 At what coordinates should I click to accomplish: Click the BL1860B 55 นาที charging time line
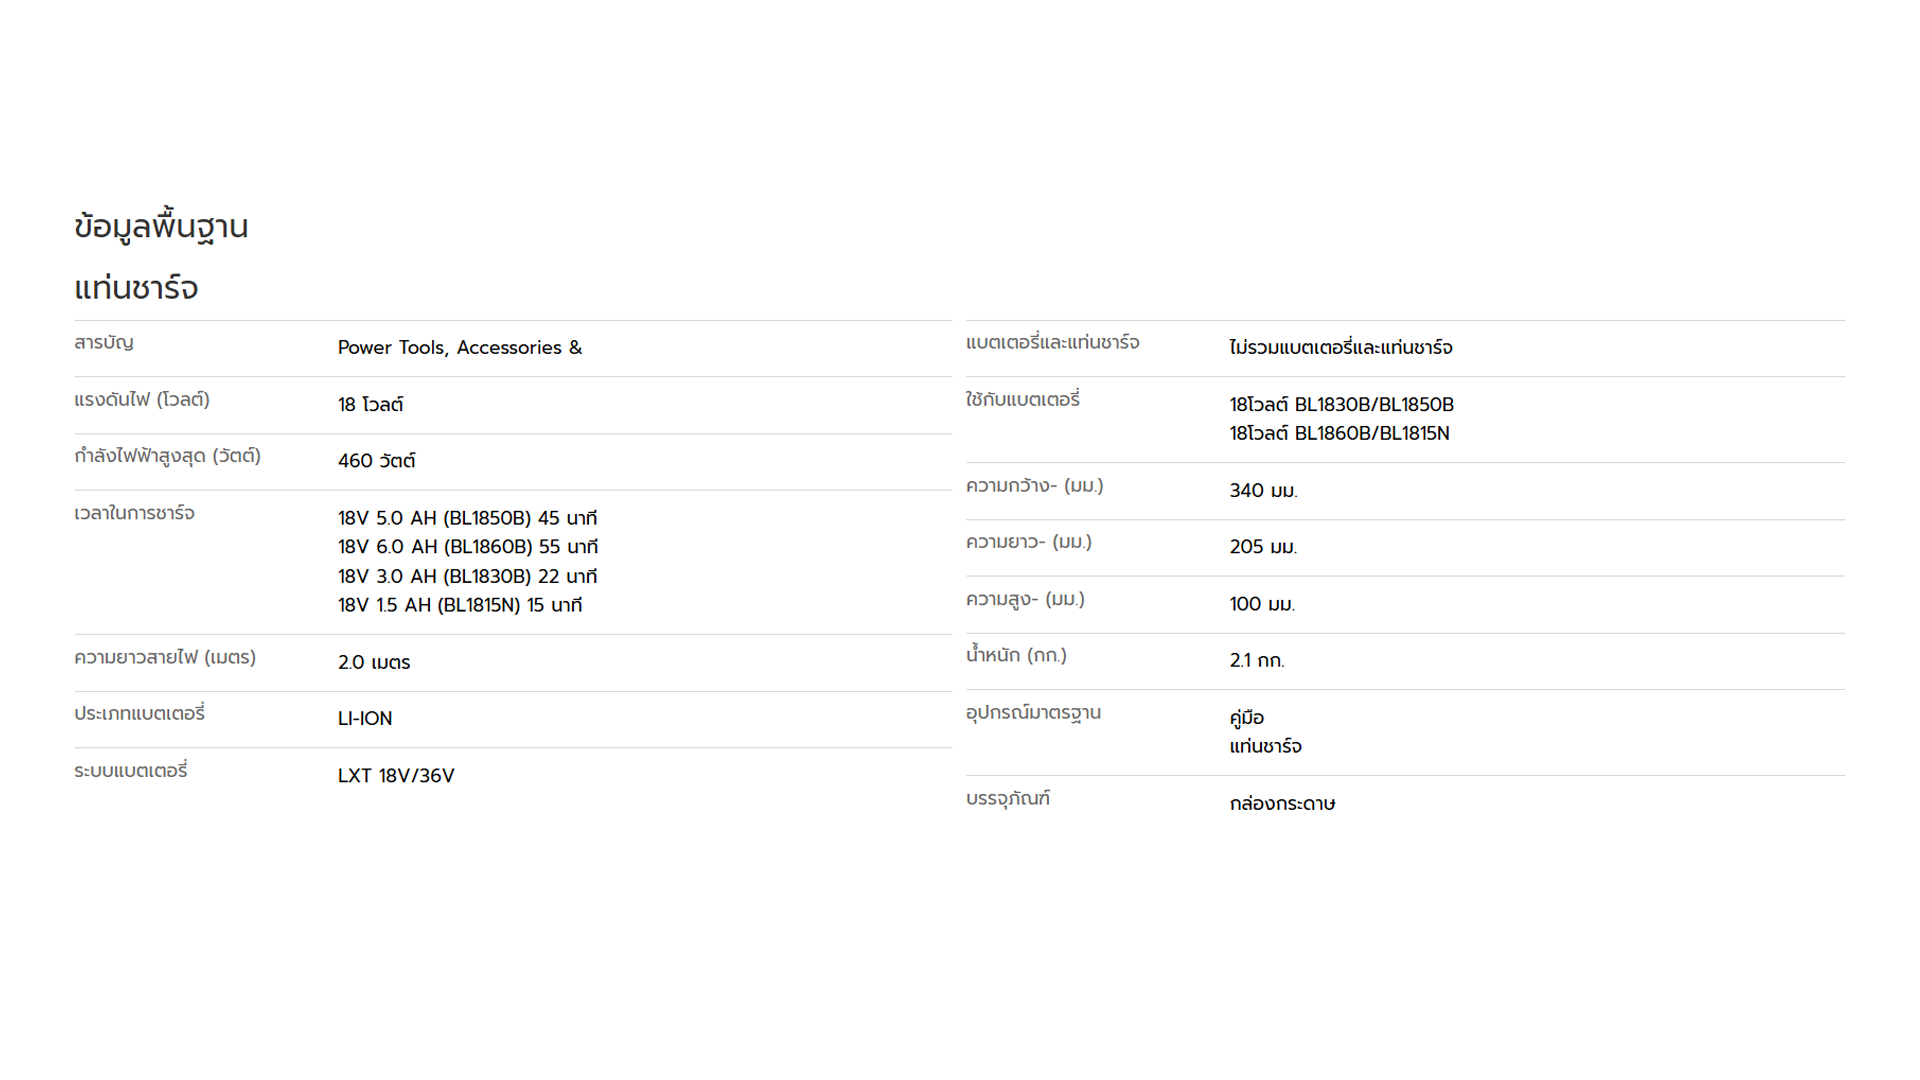coord(467,547)
